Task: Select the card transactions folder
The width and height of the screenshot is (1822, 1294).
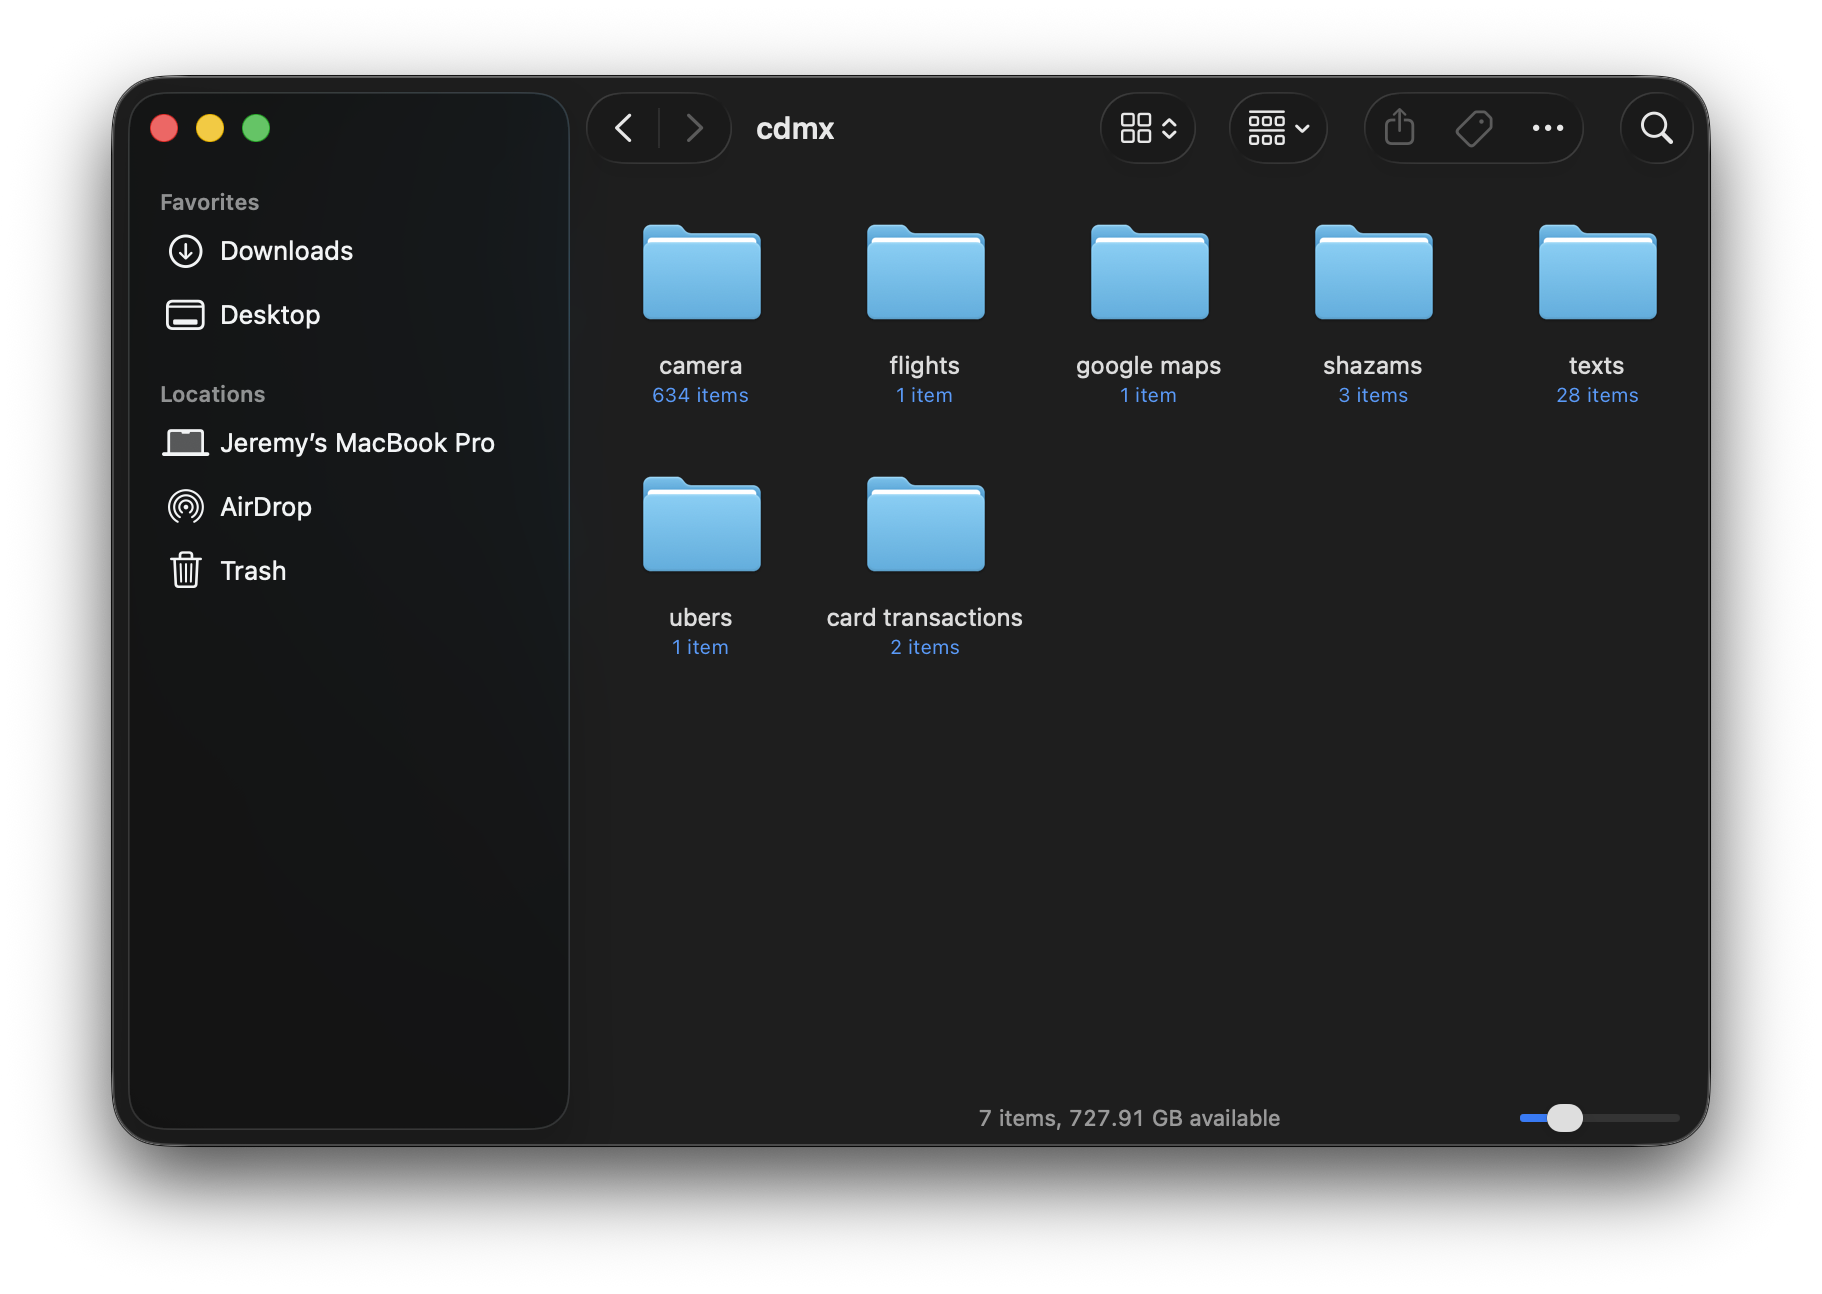Action: (x=925, y=526)
